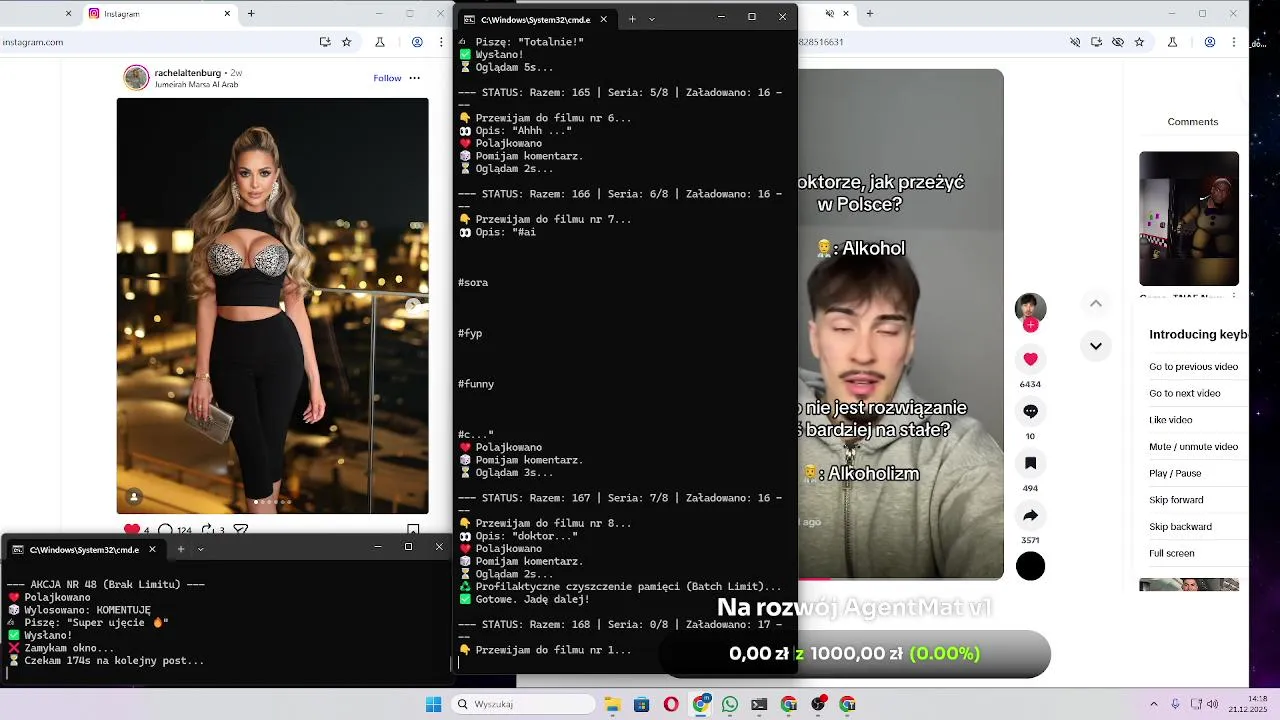This screenshot has height=720, width=1280.
Task: Open Windows Start menu
Action: click(433, 704)
